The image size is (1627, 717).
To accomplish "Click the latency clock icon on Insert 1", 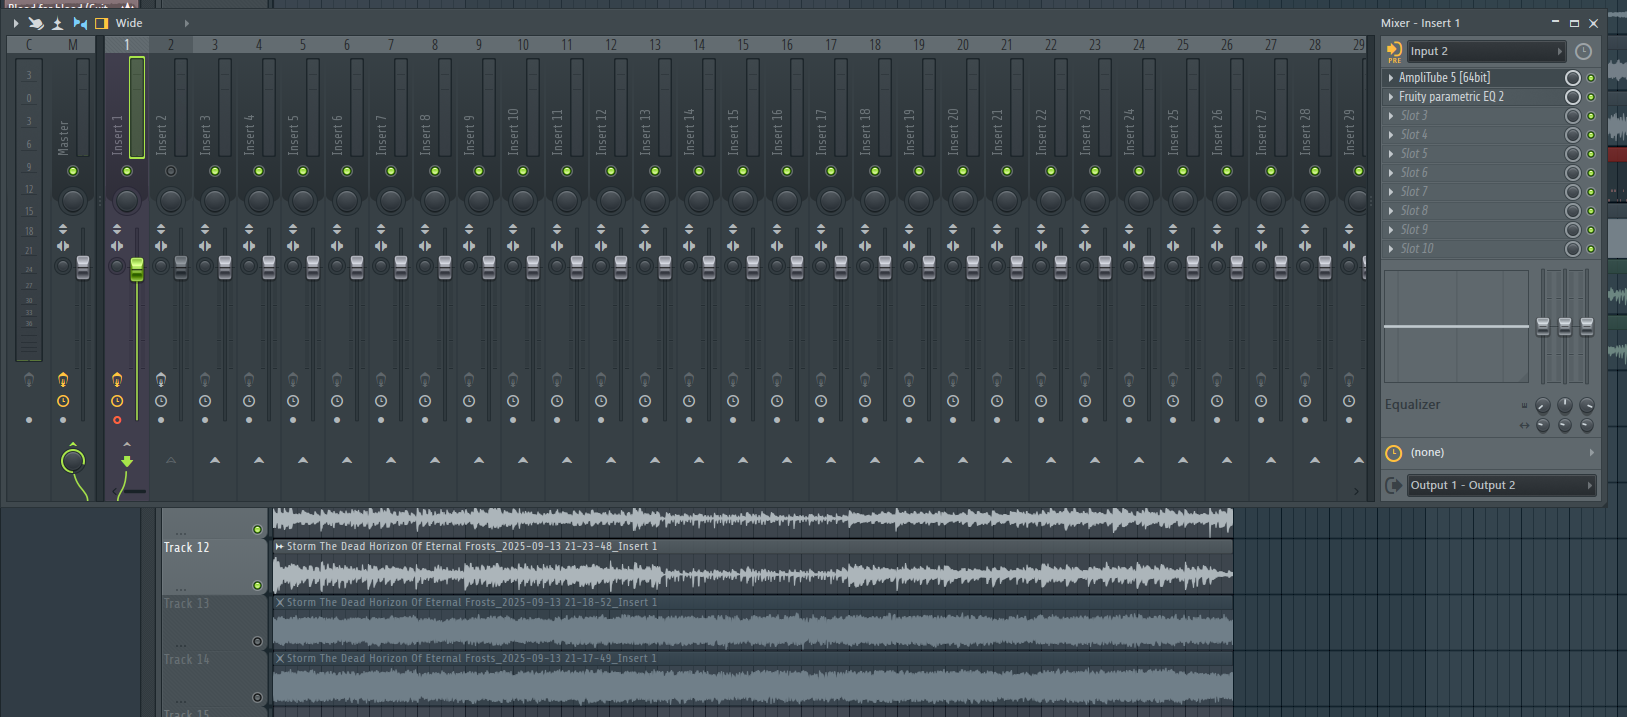I will [x=117, y=401].
